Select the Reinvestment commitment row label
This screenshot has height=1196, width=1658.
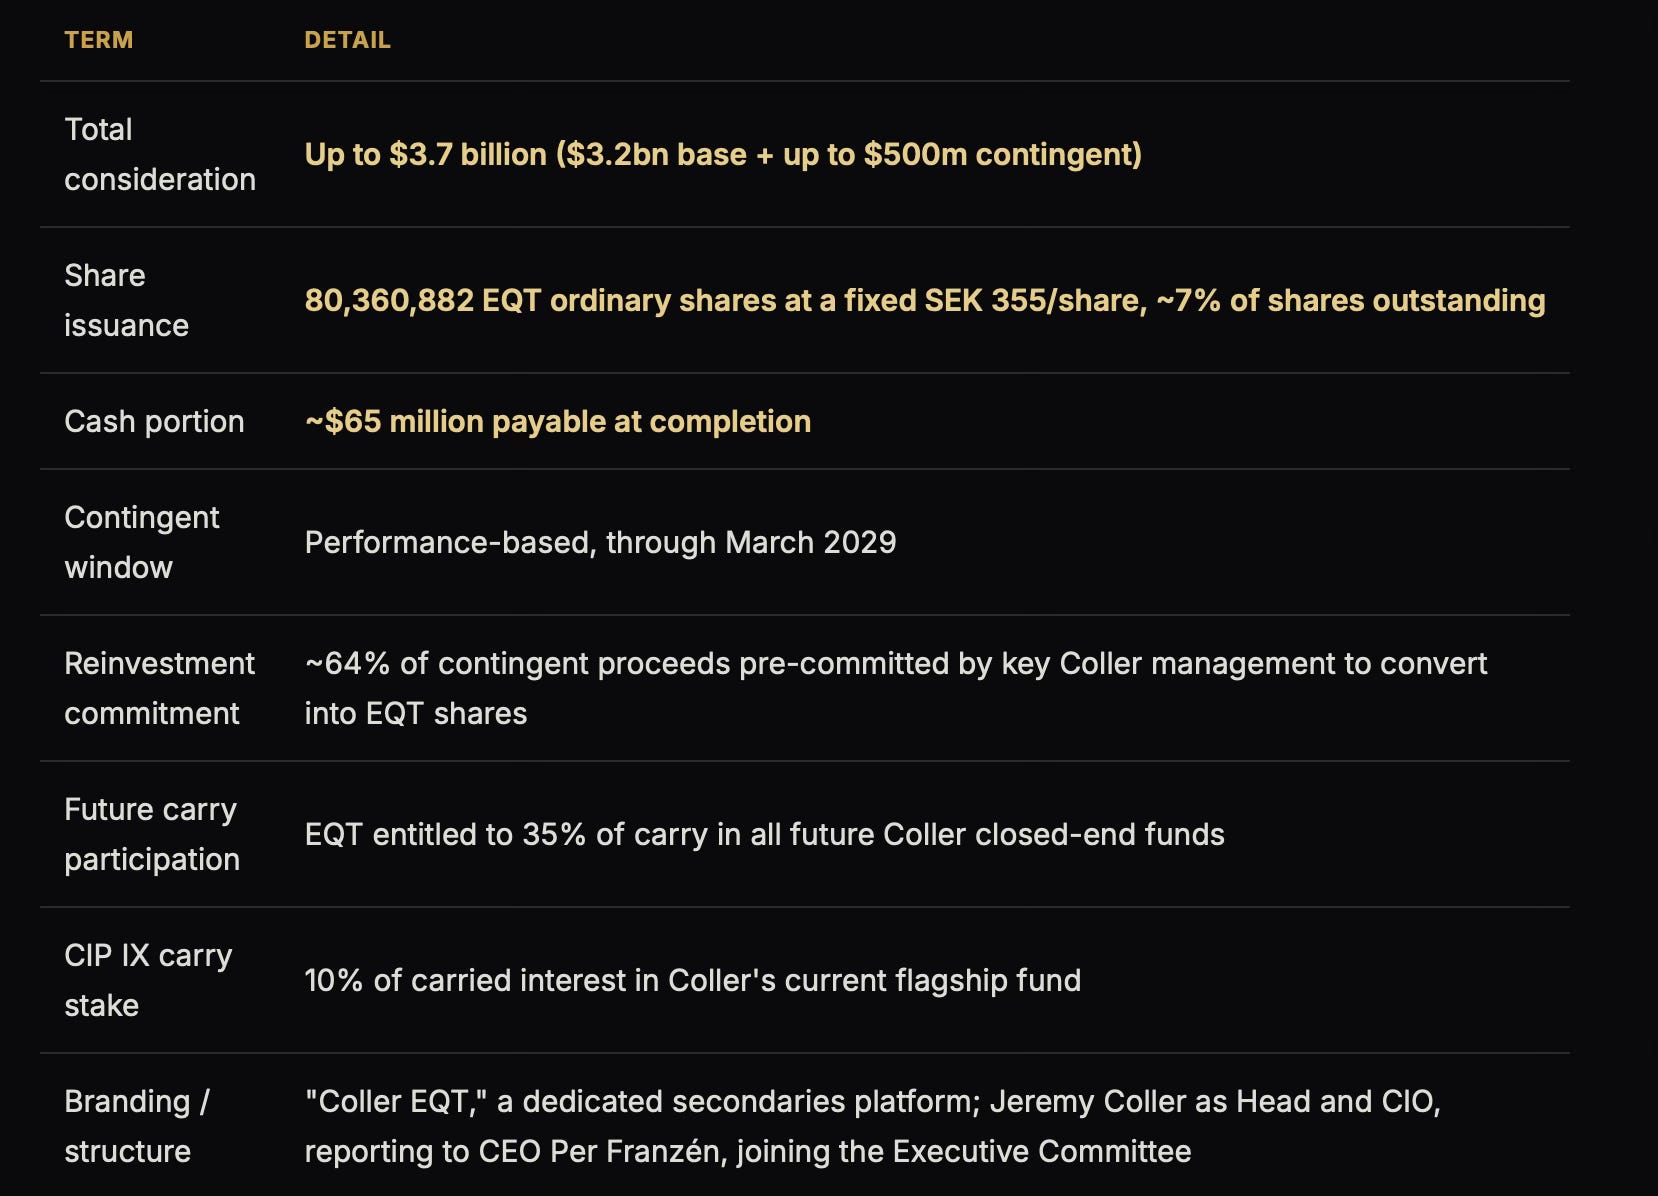(160, 688)
